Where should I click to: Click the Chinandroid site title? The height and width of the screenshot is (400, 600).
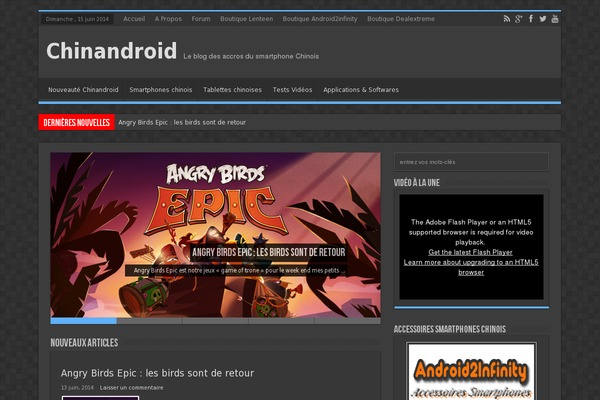(x=111, y=51)
